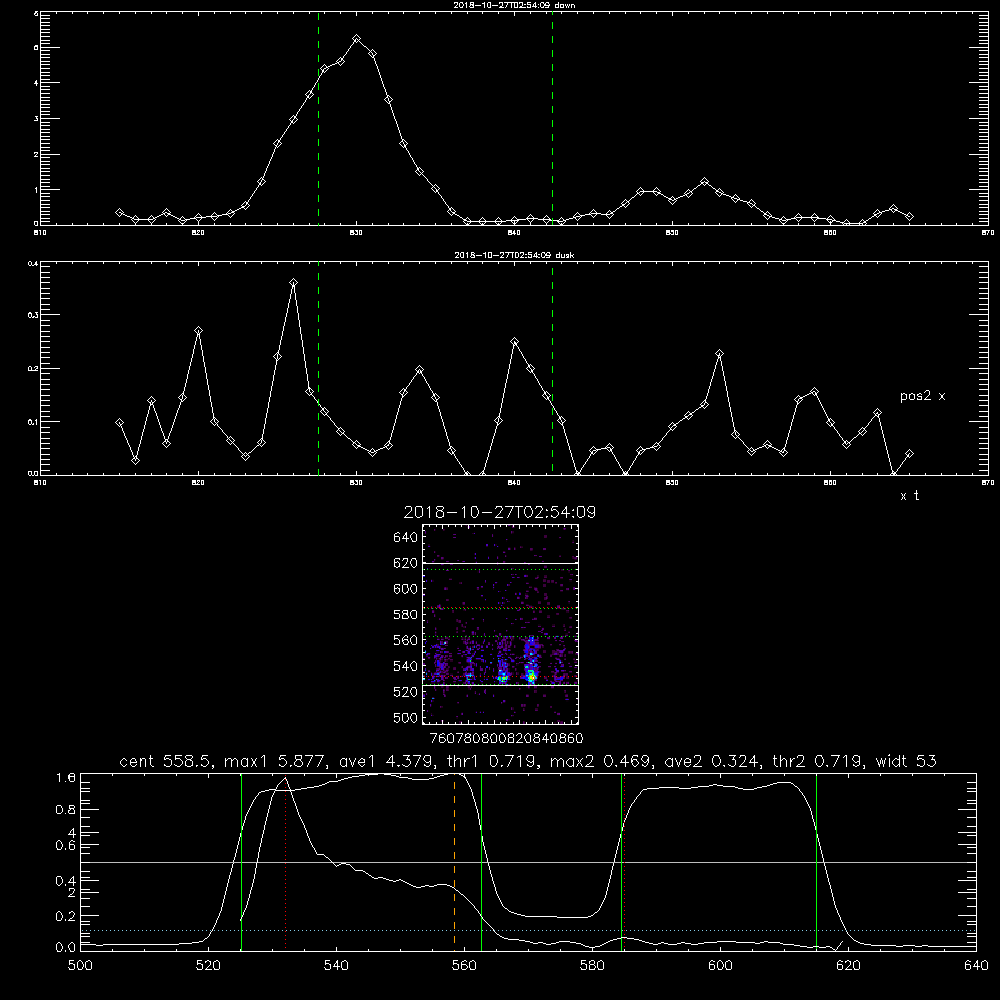
Task: Click the secondary dawn peak data point near 852
Action: click(704, 182)
